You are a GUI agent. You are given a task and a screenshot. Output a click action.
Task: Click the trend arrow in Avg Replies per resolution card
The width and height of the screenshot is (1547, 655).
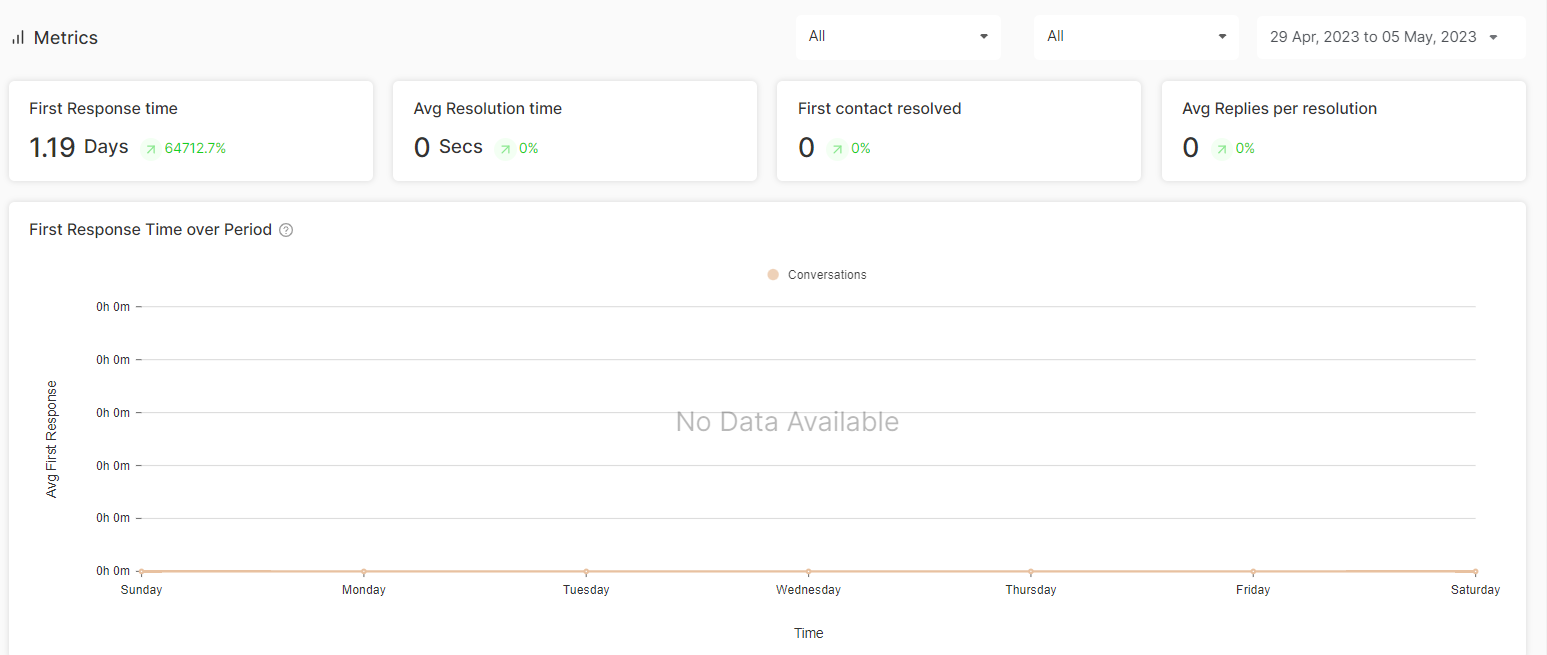pyautogui.click(x=1221, y=149)
